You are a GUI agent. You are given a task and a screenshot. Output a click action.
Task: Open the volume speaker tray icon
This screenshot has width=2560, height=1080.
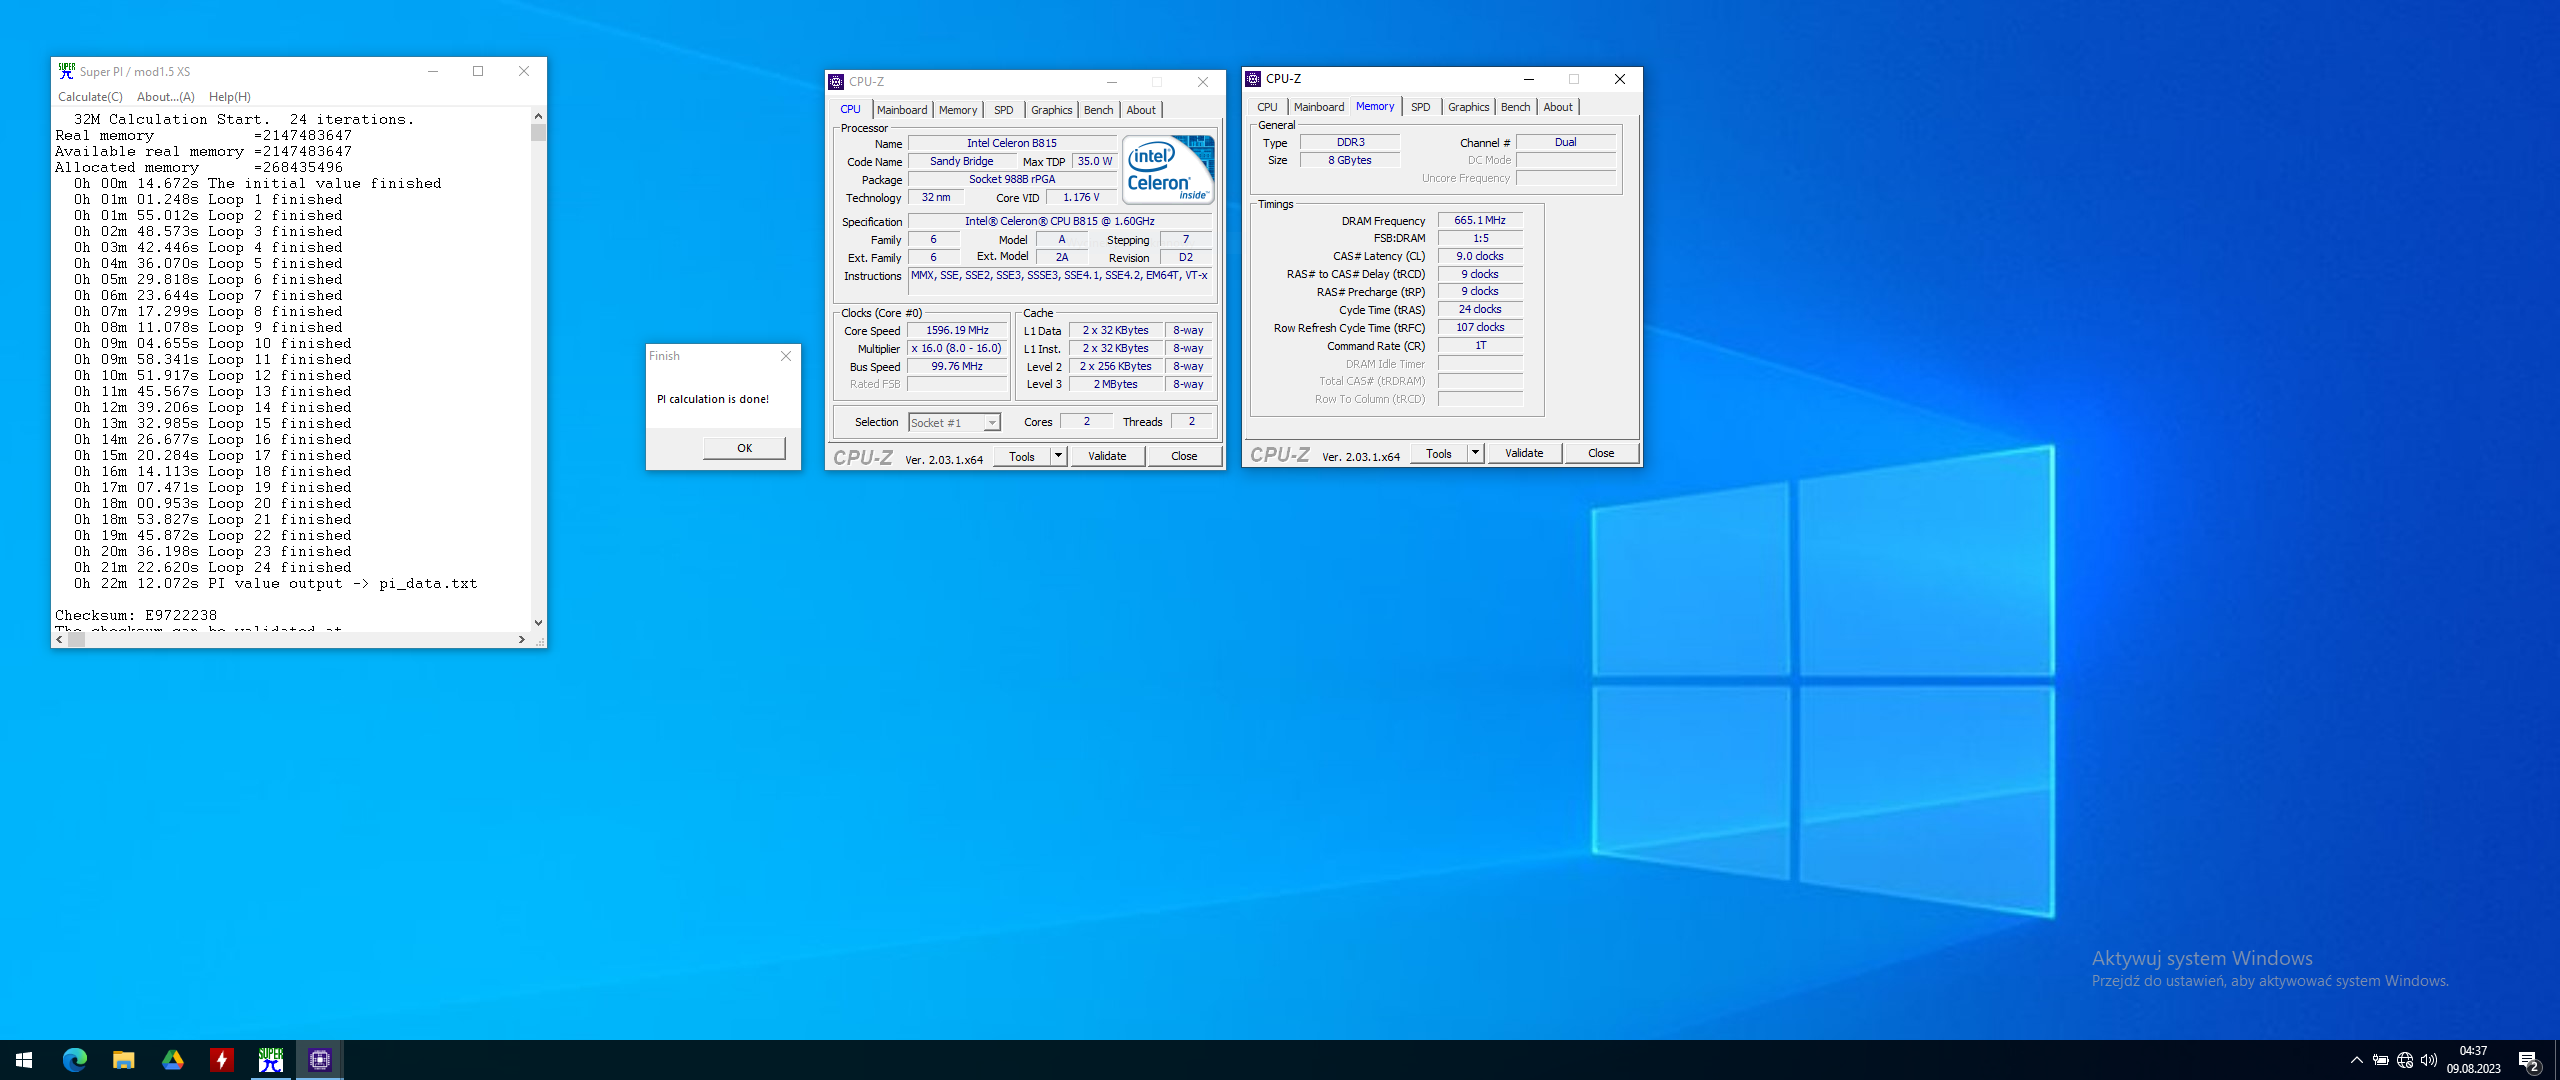(x=2429, y=1060)
